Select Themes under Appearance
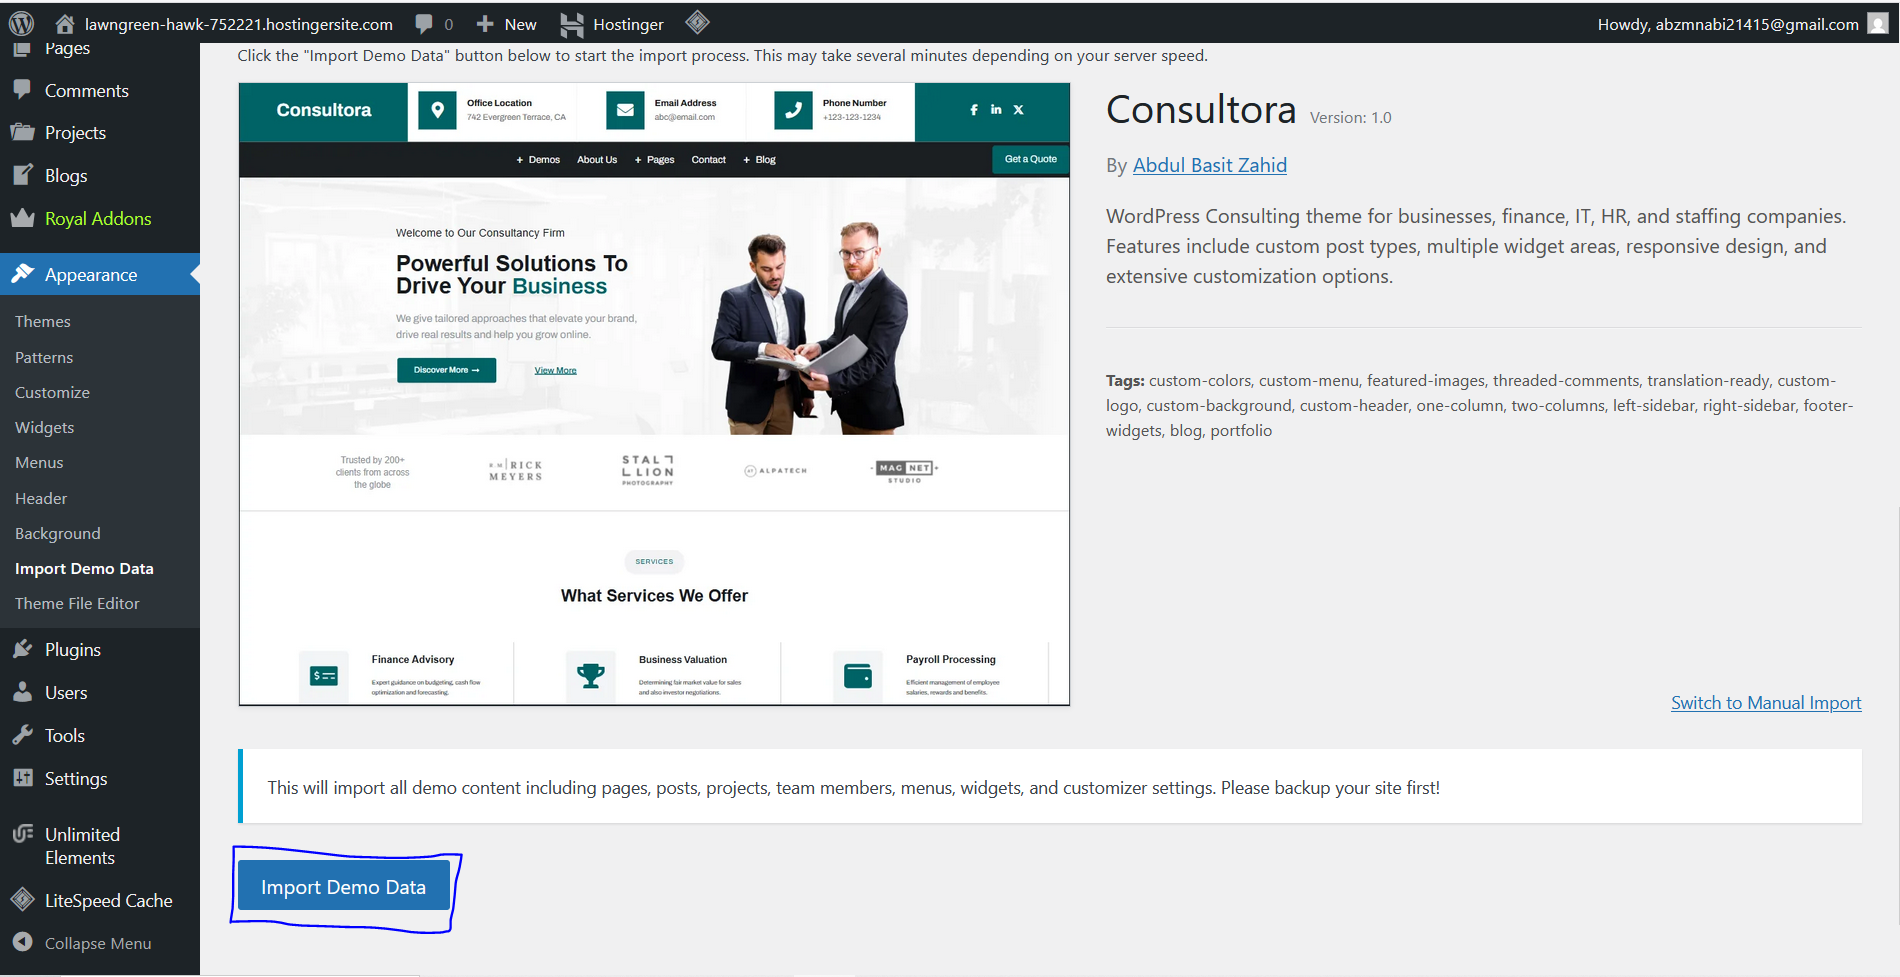1900x977 pixels. 42,321
